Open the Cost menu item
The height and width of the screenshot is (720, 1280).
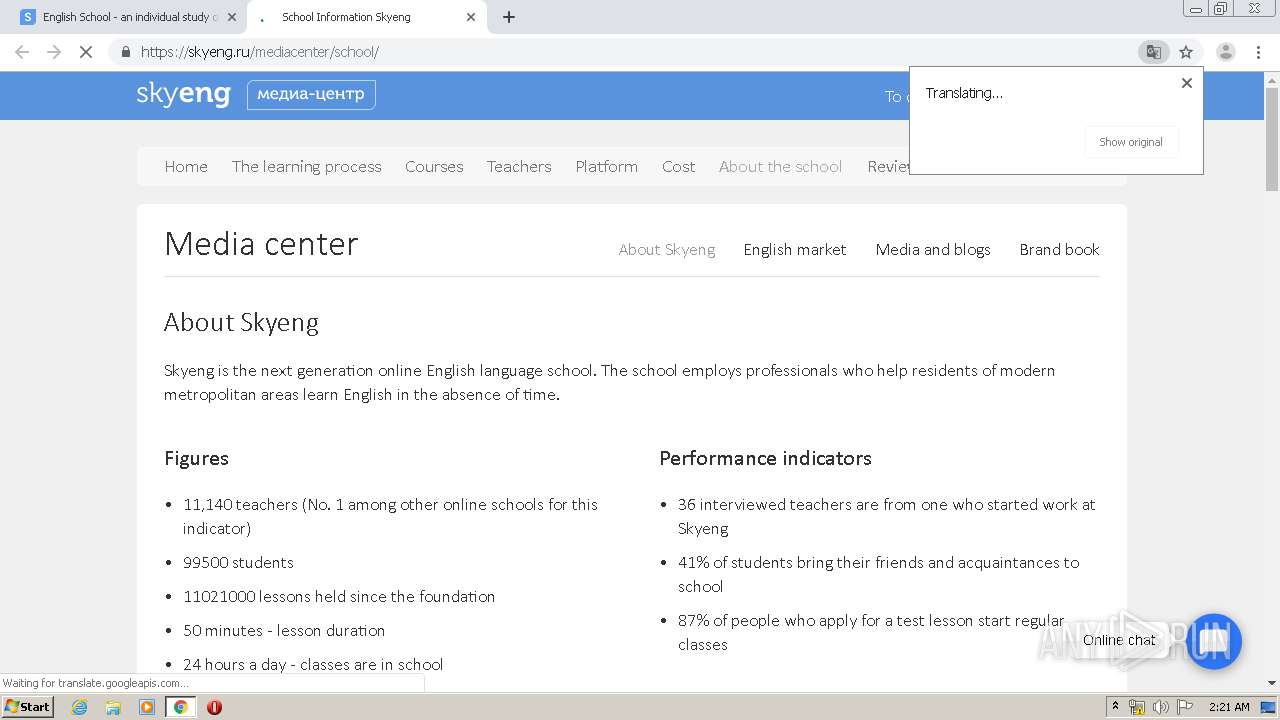678,167
